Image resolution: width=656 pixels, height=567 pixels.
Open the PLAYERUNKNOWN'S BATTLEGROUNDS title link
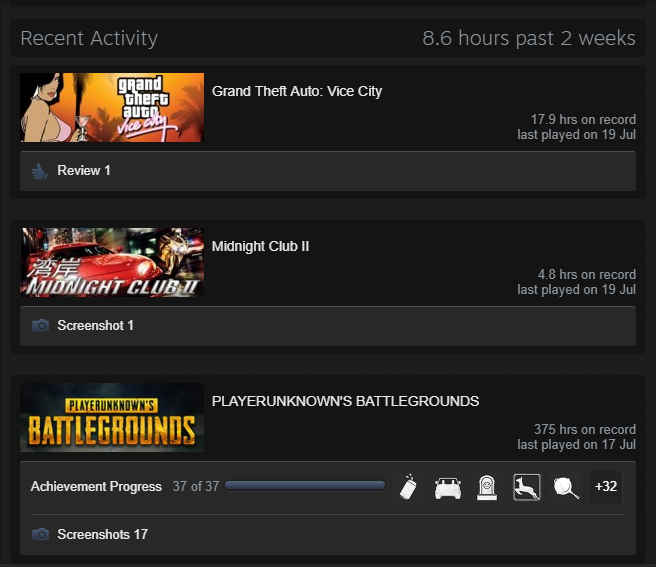pyautogui.click(x=345, y=401)
